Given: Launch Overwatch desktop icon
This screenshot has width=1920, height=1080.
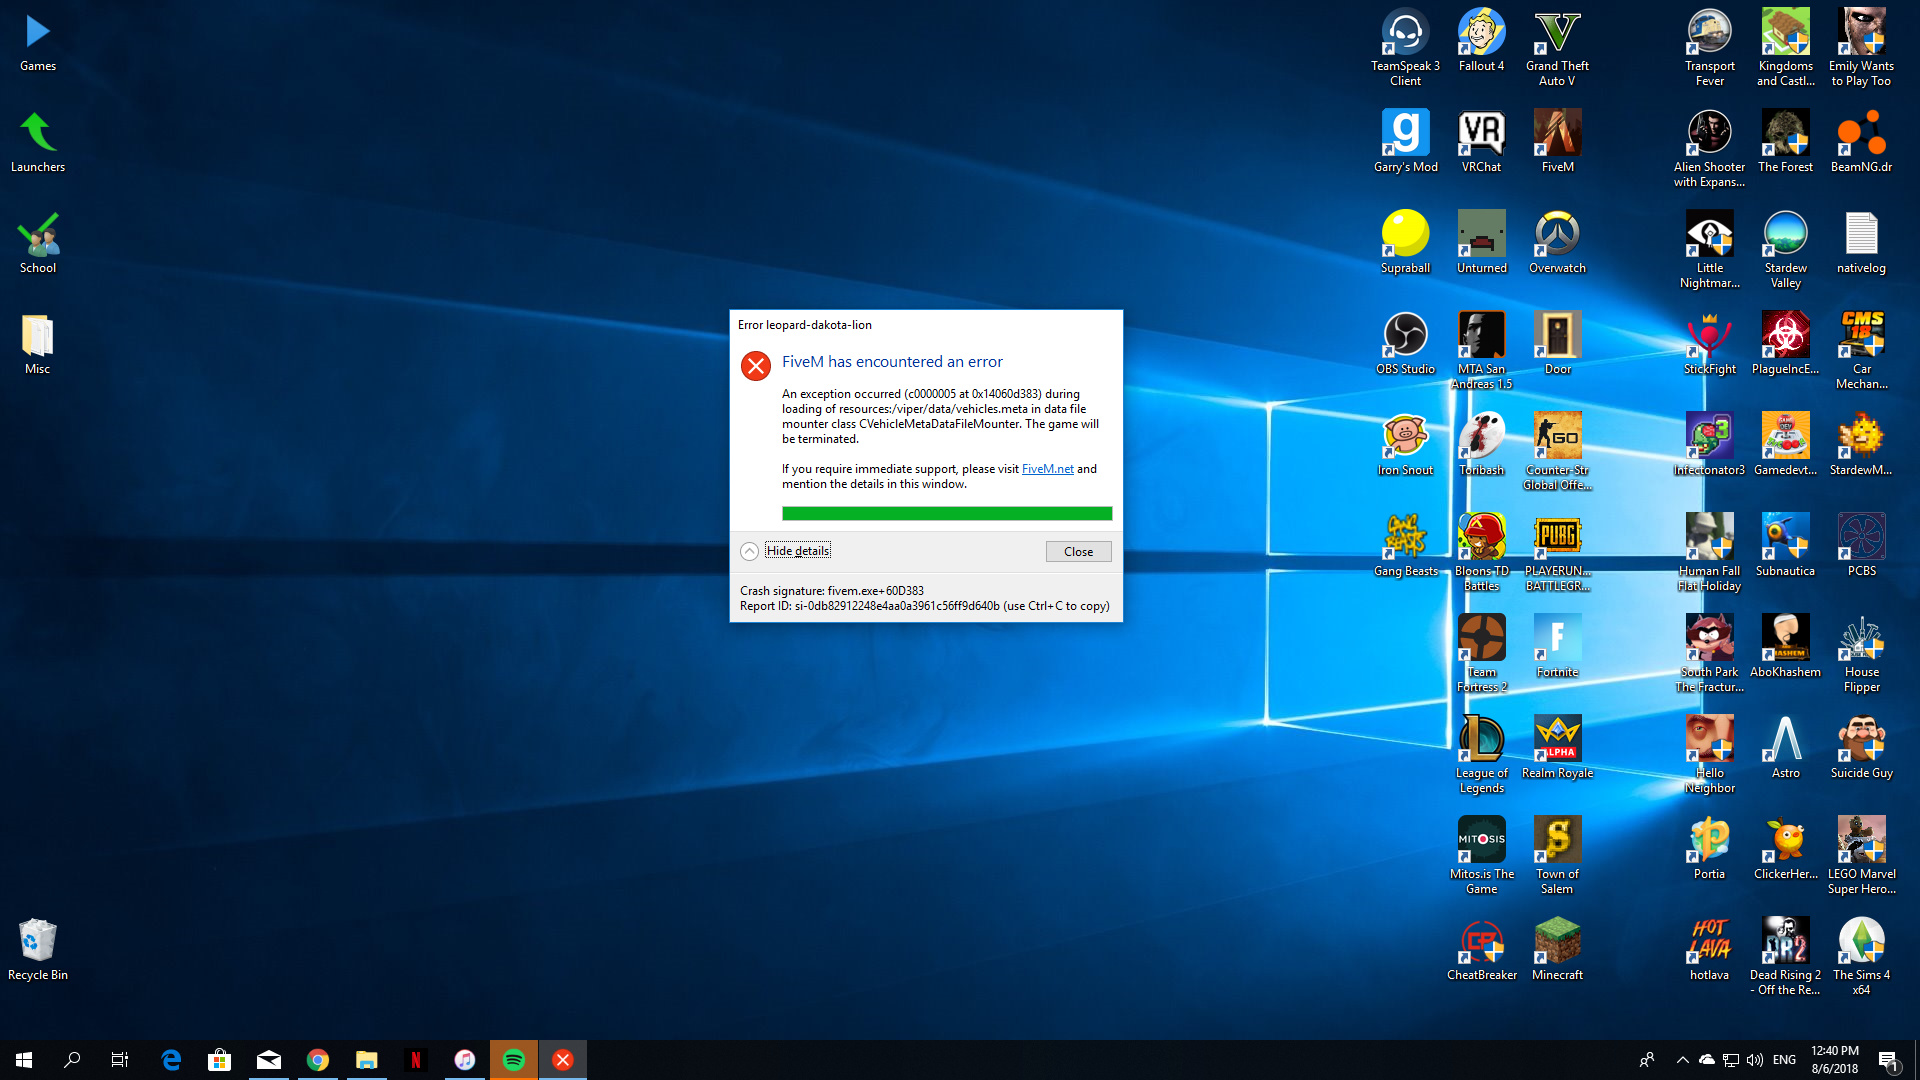Looking at the screenshot, I should tap(1557, 243).
